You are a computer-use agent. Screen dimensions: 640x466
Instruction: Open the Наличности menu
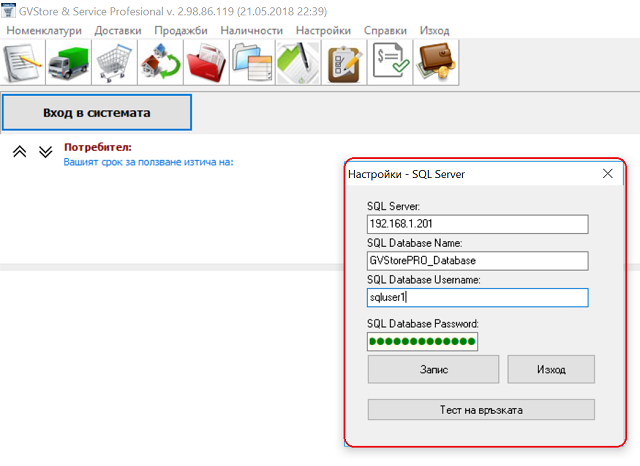(251, 31)
